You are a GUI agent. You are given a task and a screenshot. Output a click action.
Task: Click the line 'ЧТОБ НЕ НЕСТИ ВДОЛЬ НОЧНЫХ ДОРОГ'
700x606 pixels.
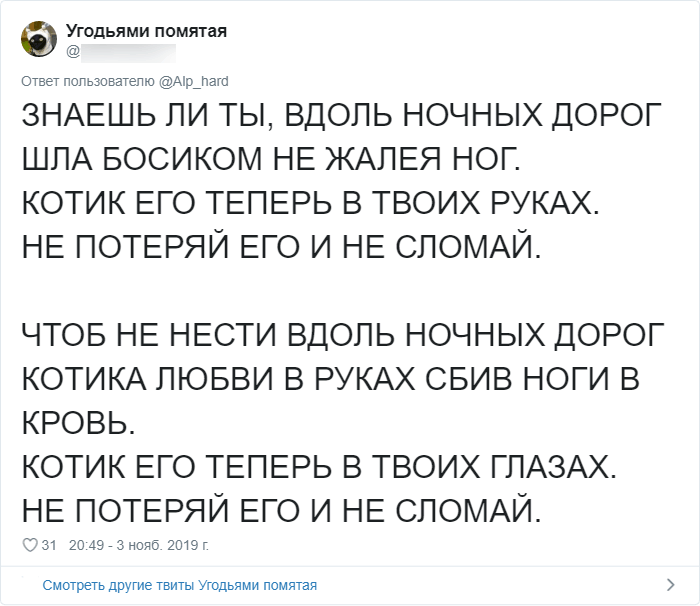pos(343,334)
